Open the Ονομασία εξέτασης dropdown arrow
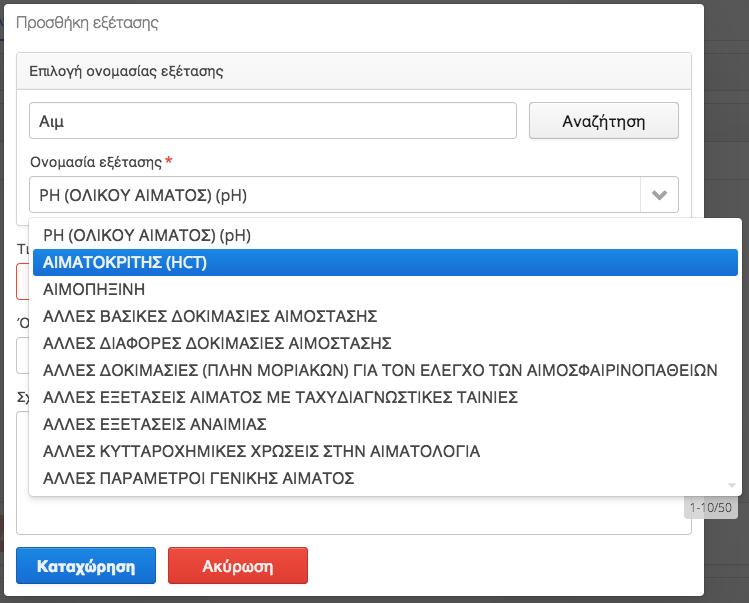This screenshot has width=749, height=603. 659,194
